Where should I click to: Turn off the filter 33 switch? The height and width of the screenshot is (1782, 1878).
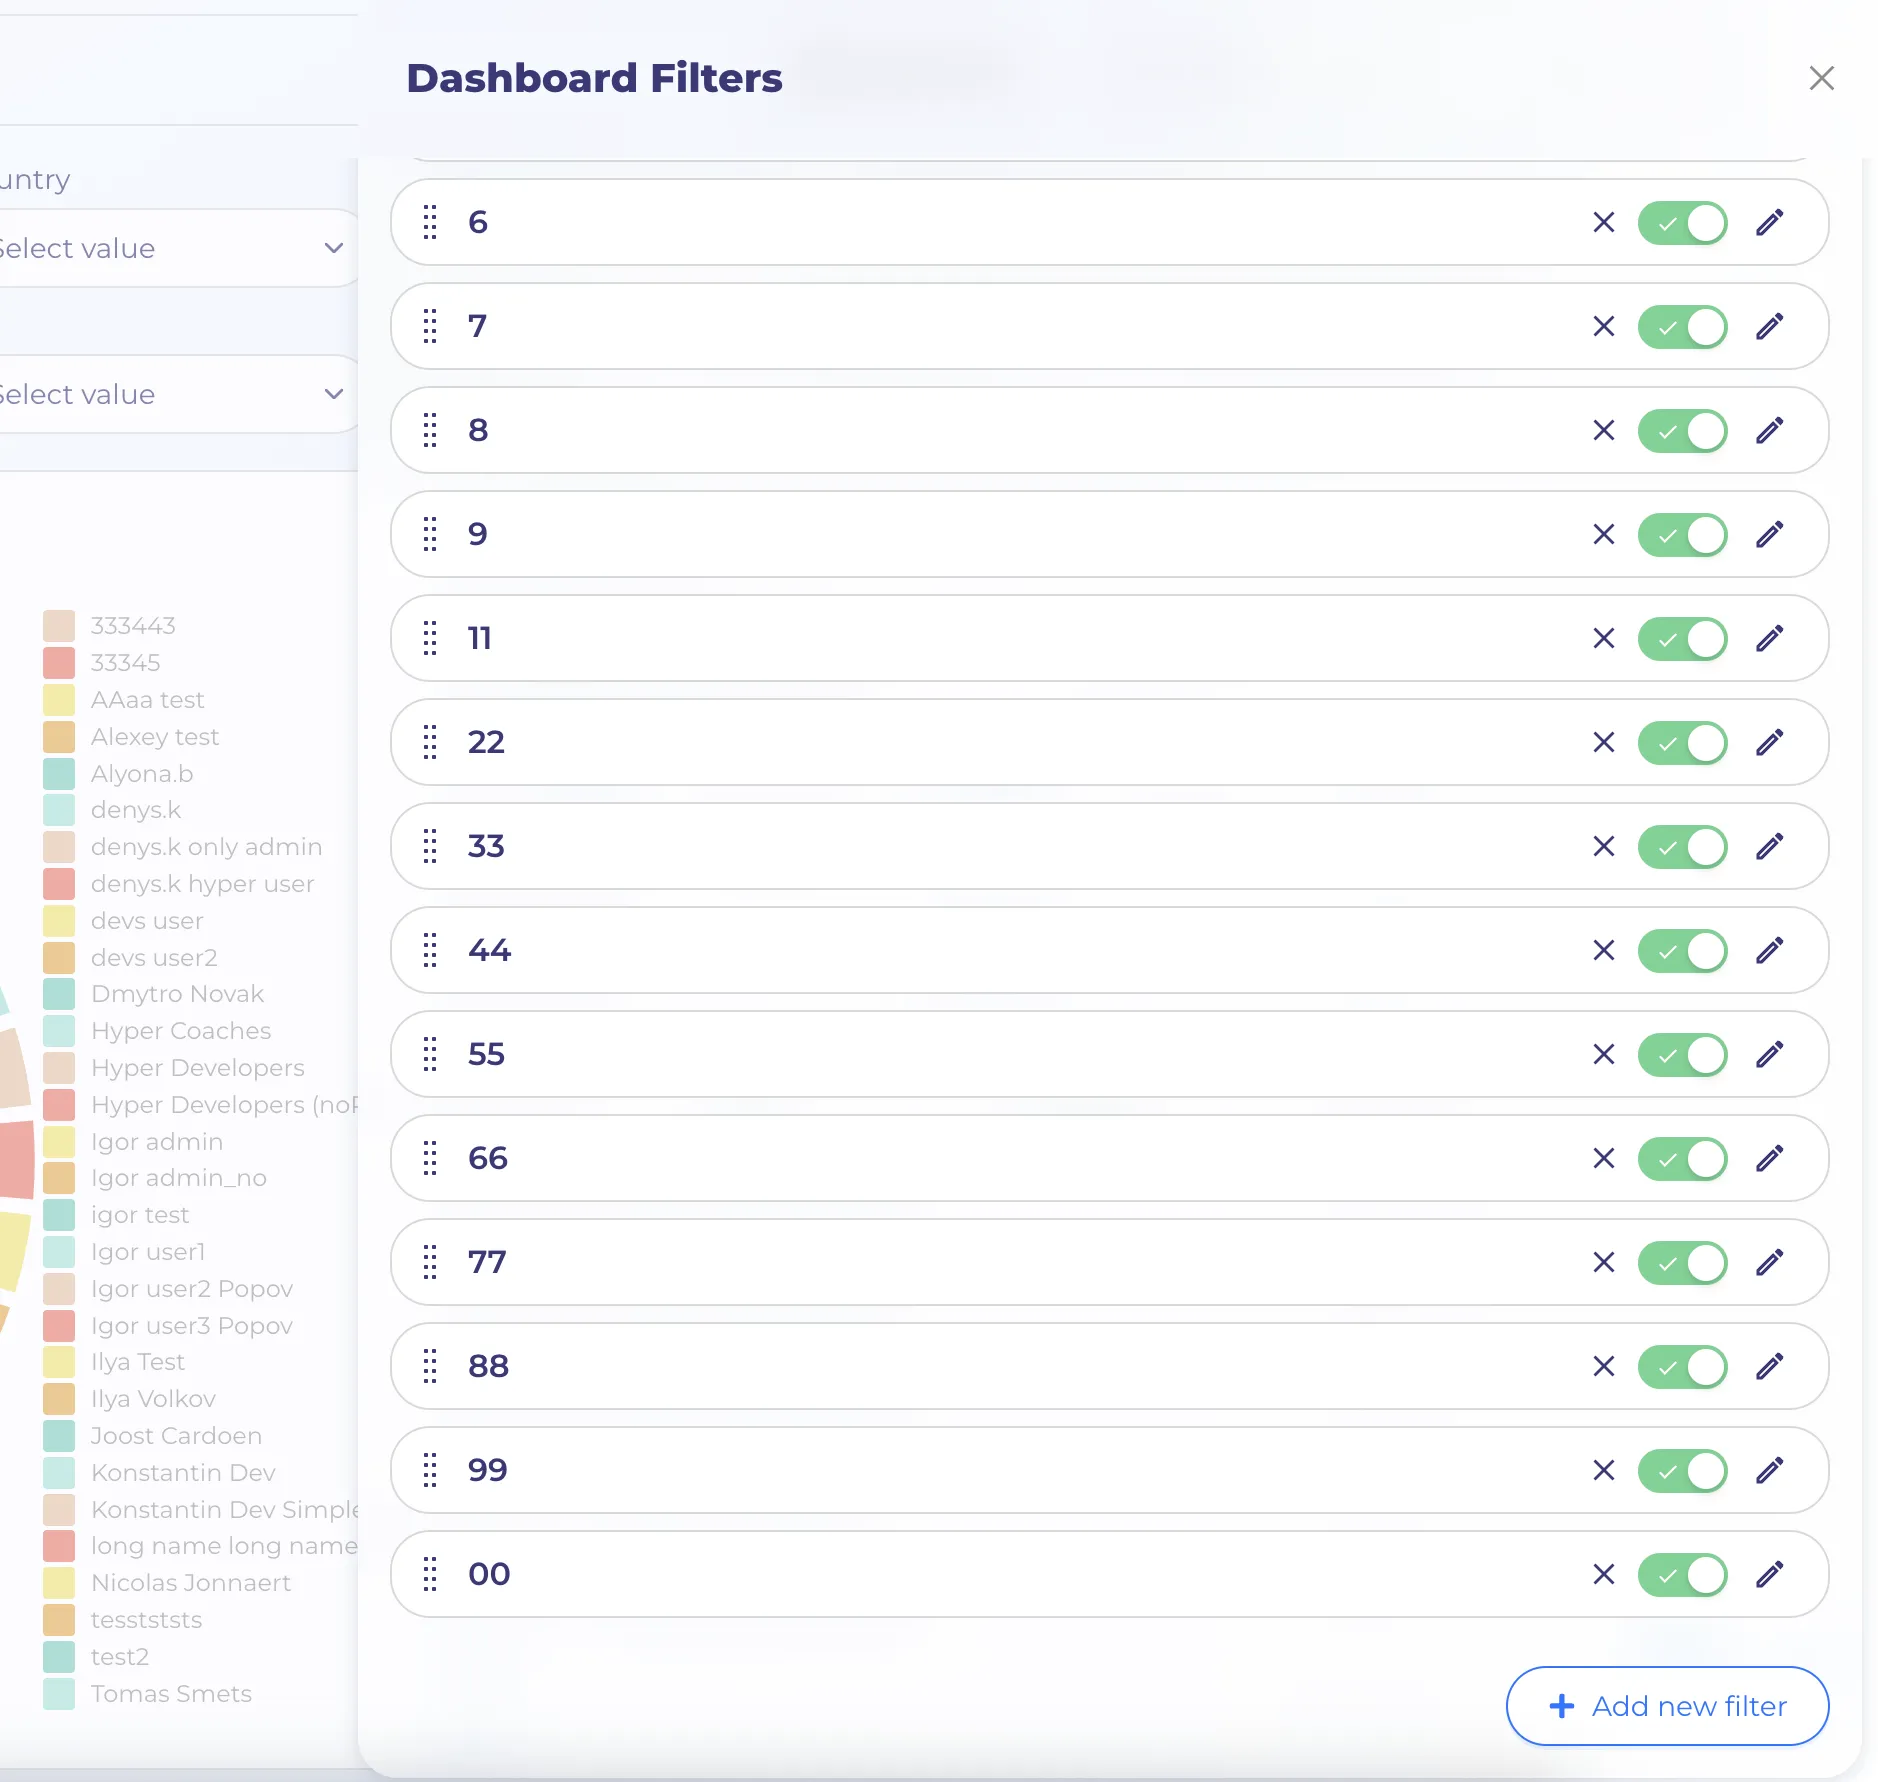[1683, 846]
